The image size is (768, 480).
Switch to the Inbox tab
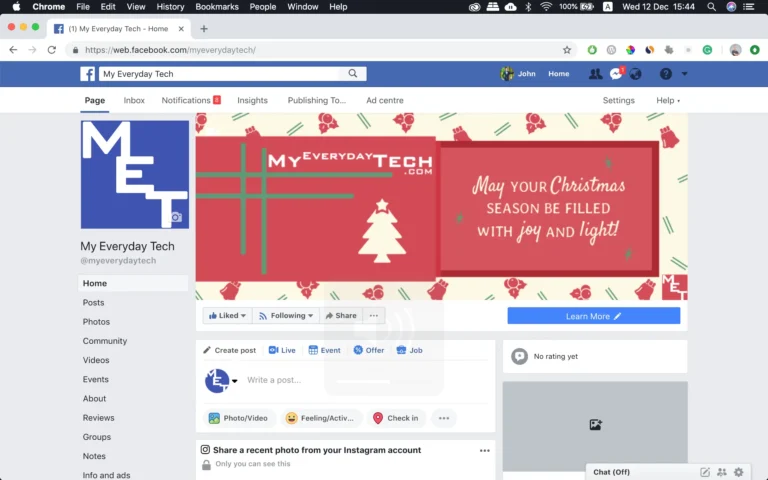point(134,101)
